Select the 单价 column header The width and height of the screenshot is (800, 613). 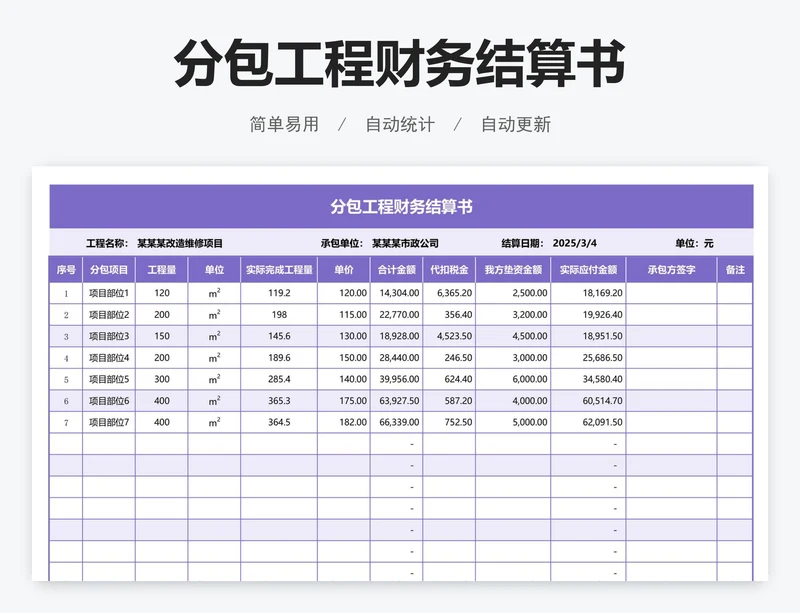tap(344, 269)
